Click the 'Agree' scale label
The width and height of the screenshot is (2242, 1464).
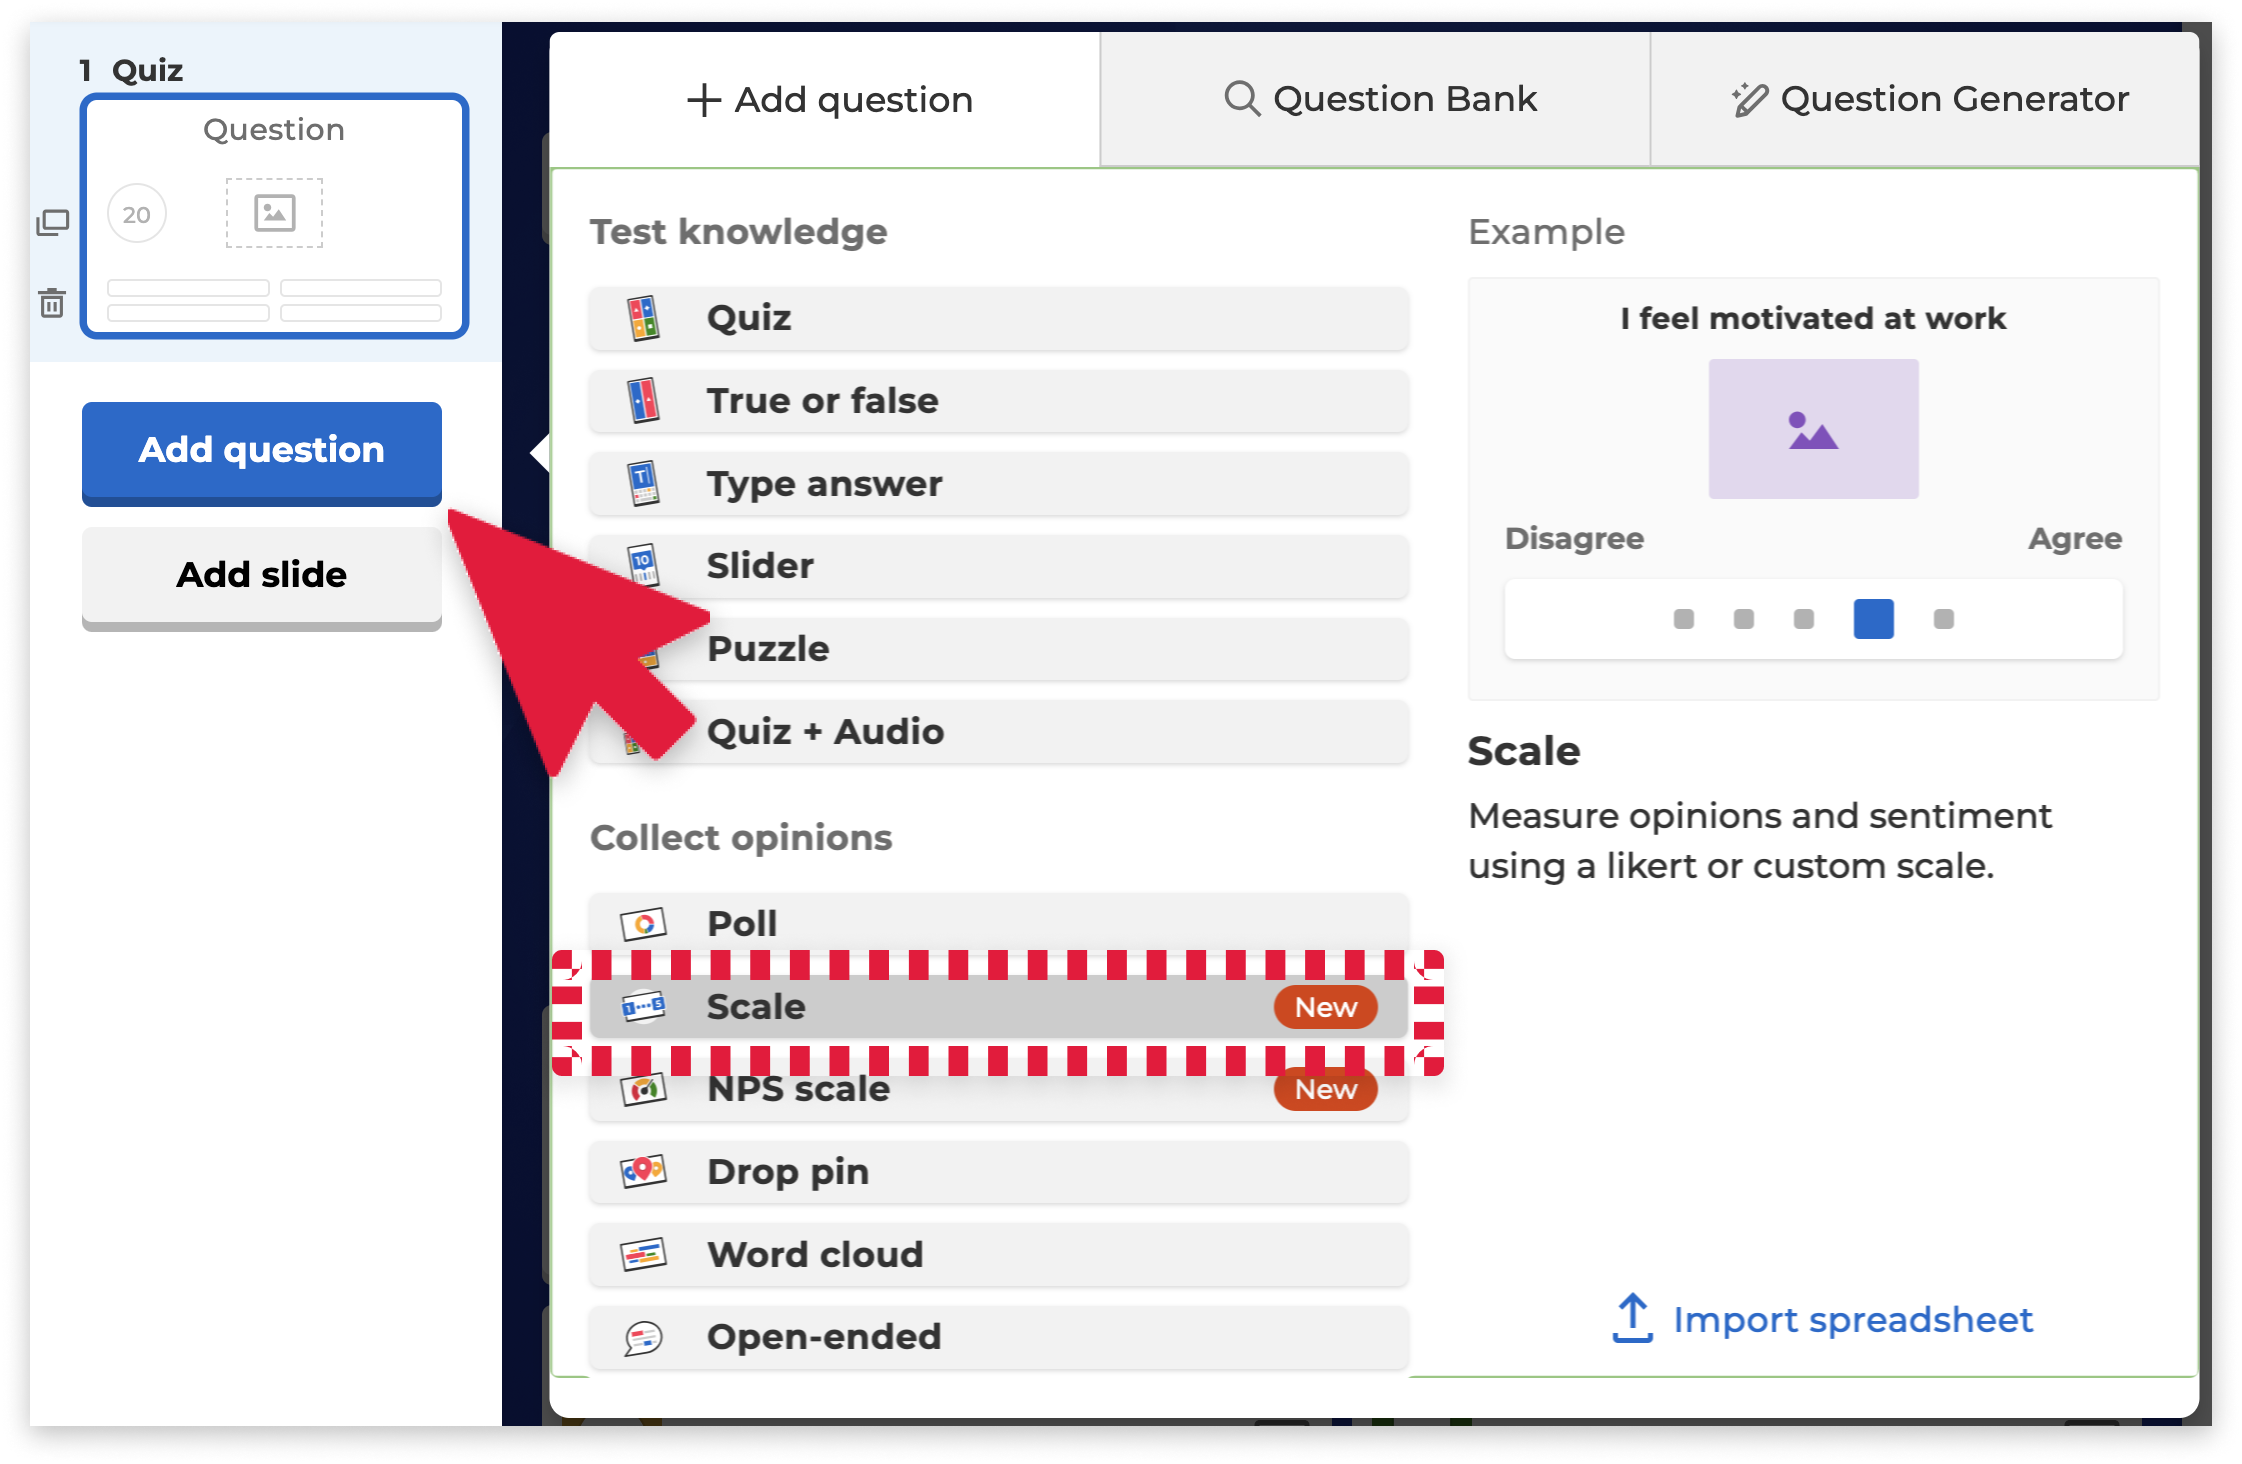2075,539
